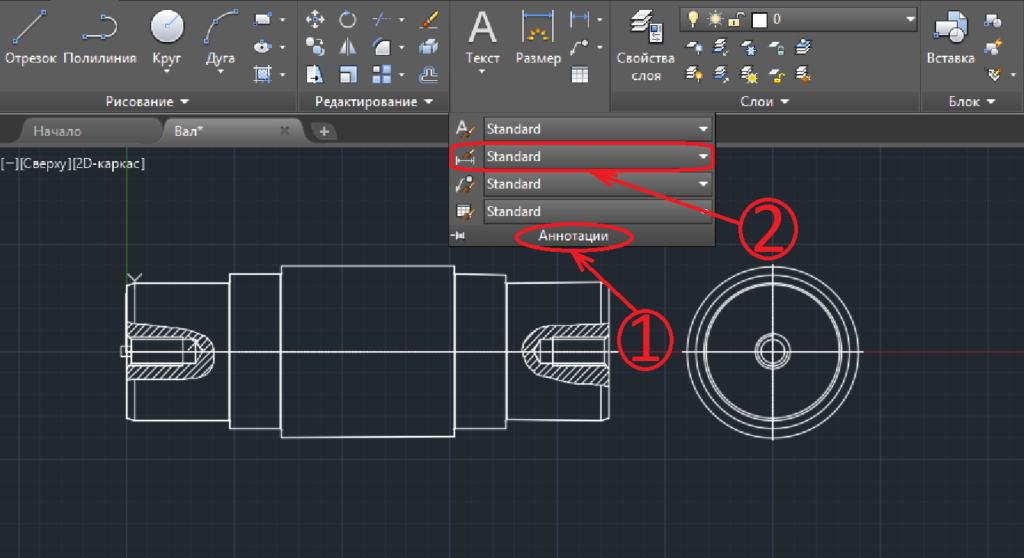Click the Move tool icon
This screenshot has width=1024, height=558.
315,19
